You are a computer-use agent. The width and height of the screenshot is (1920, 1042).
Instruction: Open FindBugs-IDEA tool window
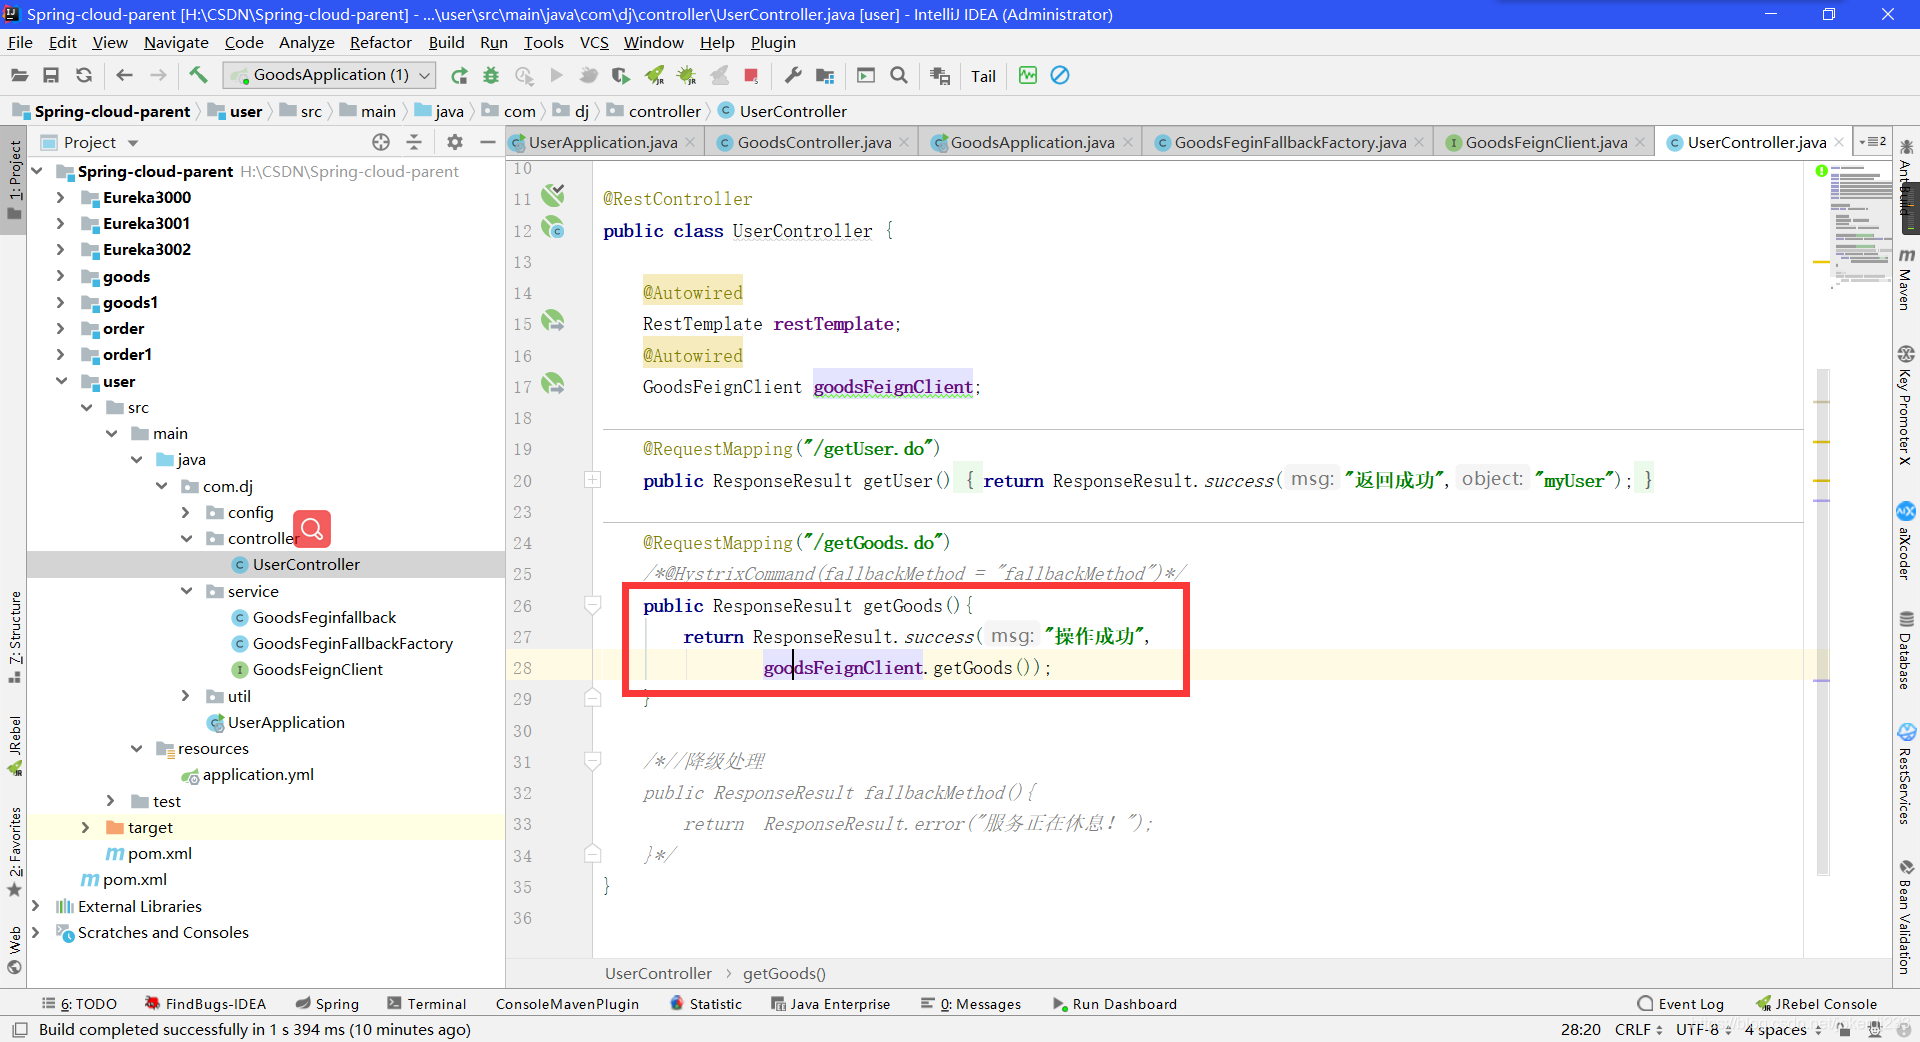pos(205,1004)
